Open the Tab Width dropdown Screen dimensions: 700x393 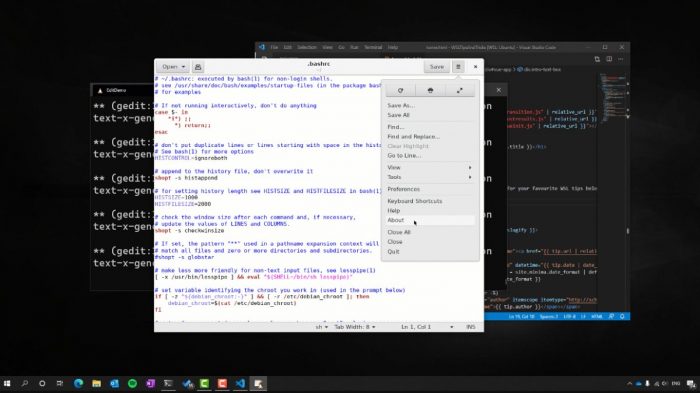pyautogui.click(x=355, y=327)
